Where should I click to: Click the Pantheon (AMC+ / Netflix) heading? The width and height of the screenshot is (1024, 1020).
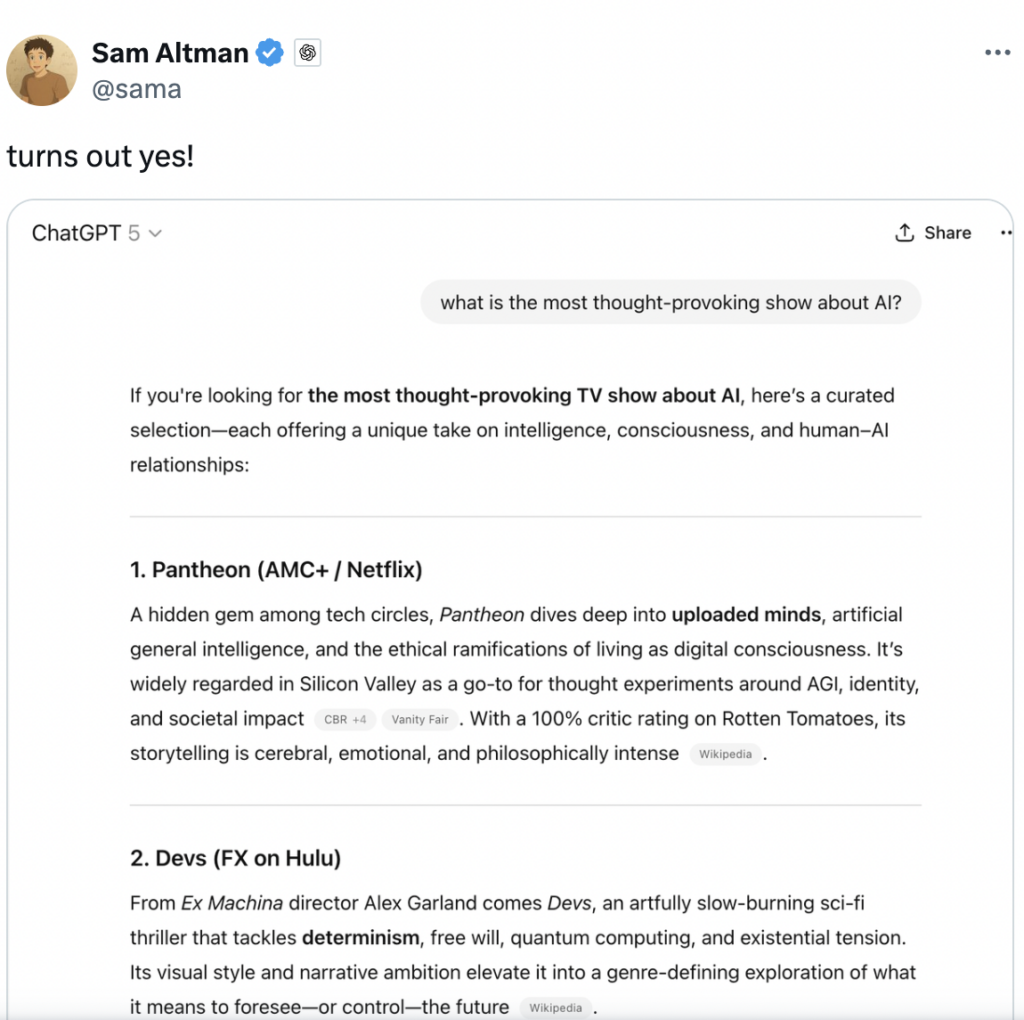click(x=276, y=570)
